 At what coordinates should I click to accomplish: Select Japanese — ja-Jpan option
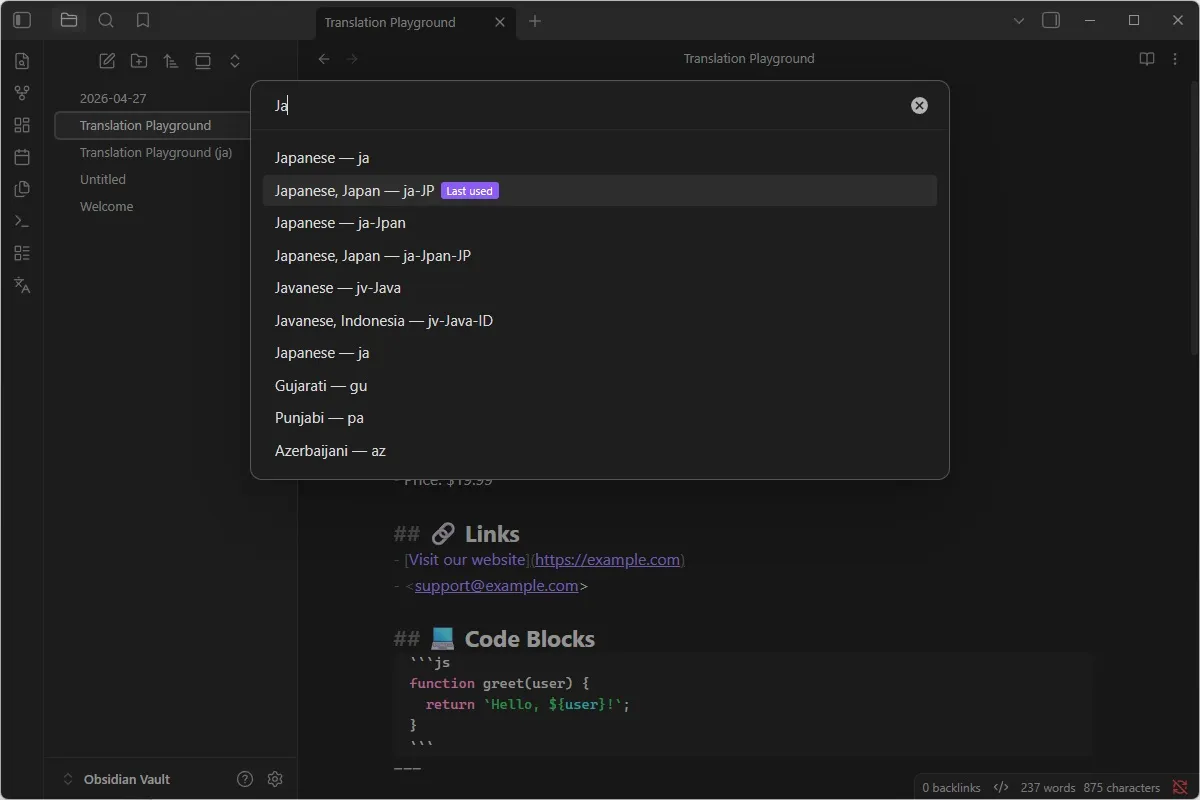[x=600, y=223]
